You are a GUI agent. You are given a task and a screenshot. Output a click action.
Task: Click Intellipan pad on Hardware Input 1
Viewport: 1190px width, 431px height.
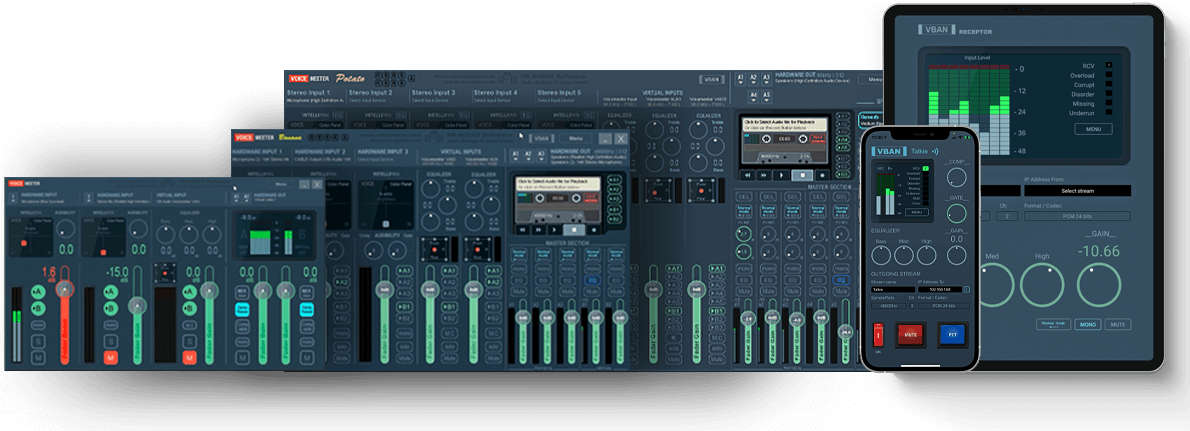31,237
